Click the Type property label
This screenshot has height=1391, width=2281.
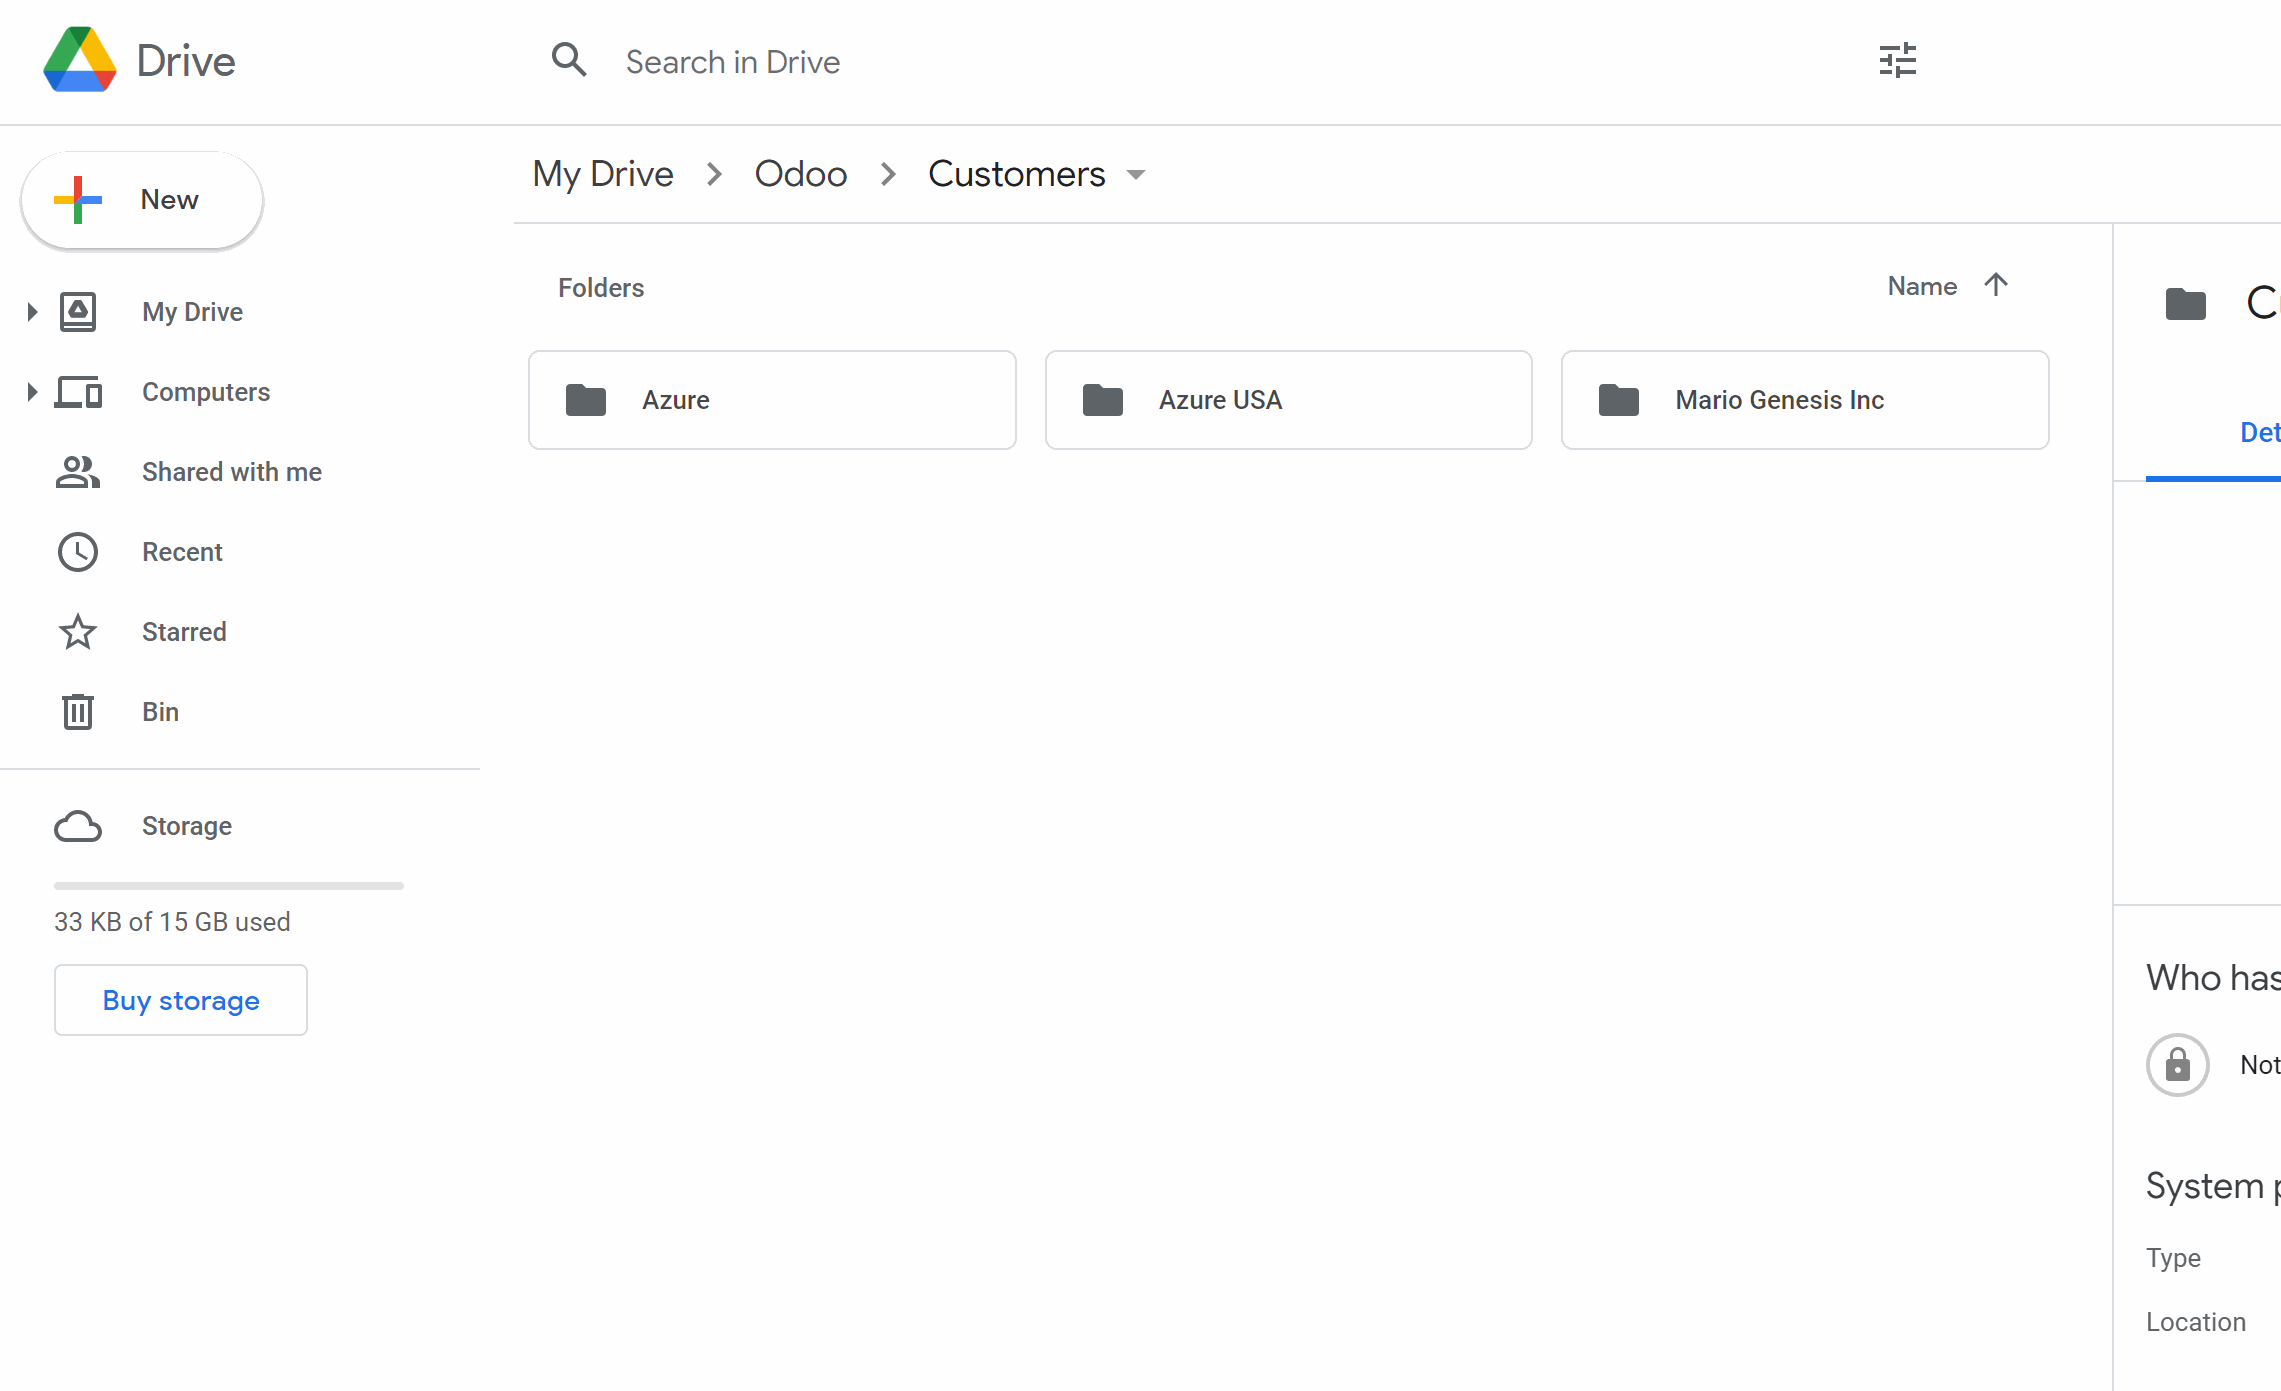(x=2173, y=1258)
